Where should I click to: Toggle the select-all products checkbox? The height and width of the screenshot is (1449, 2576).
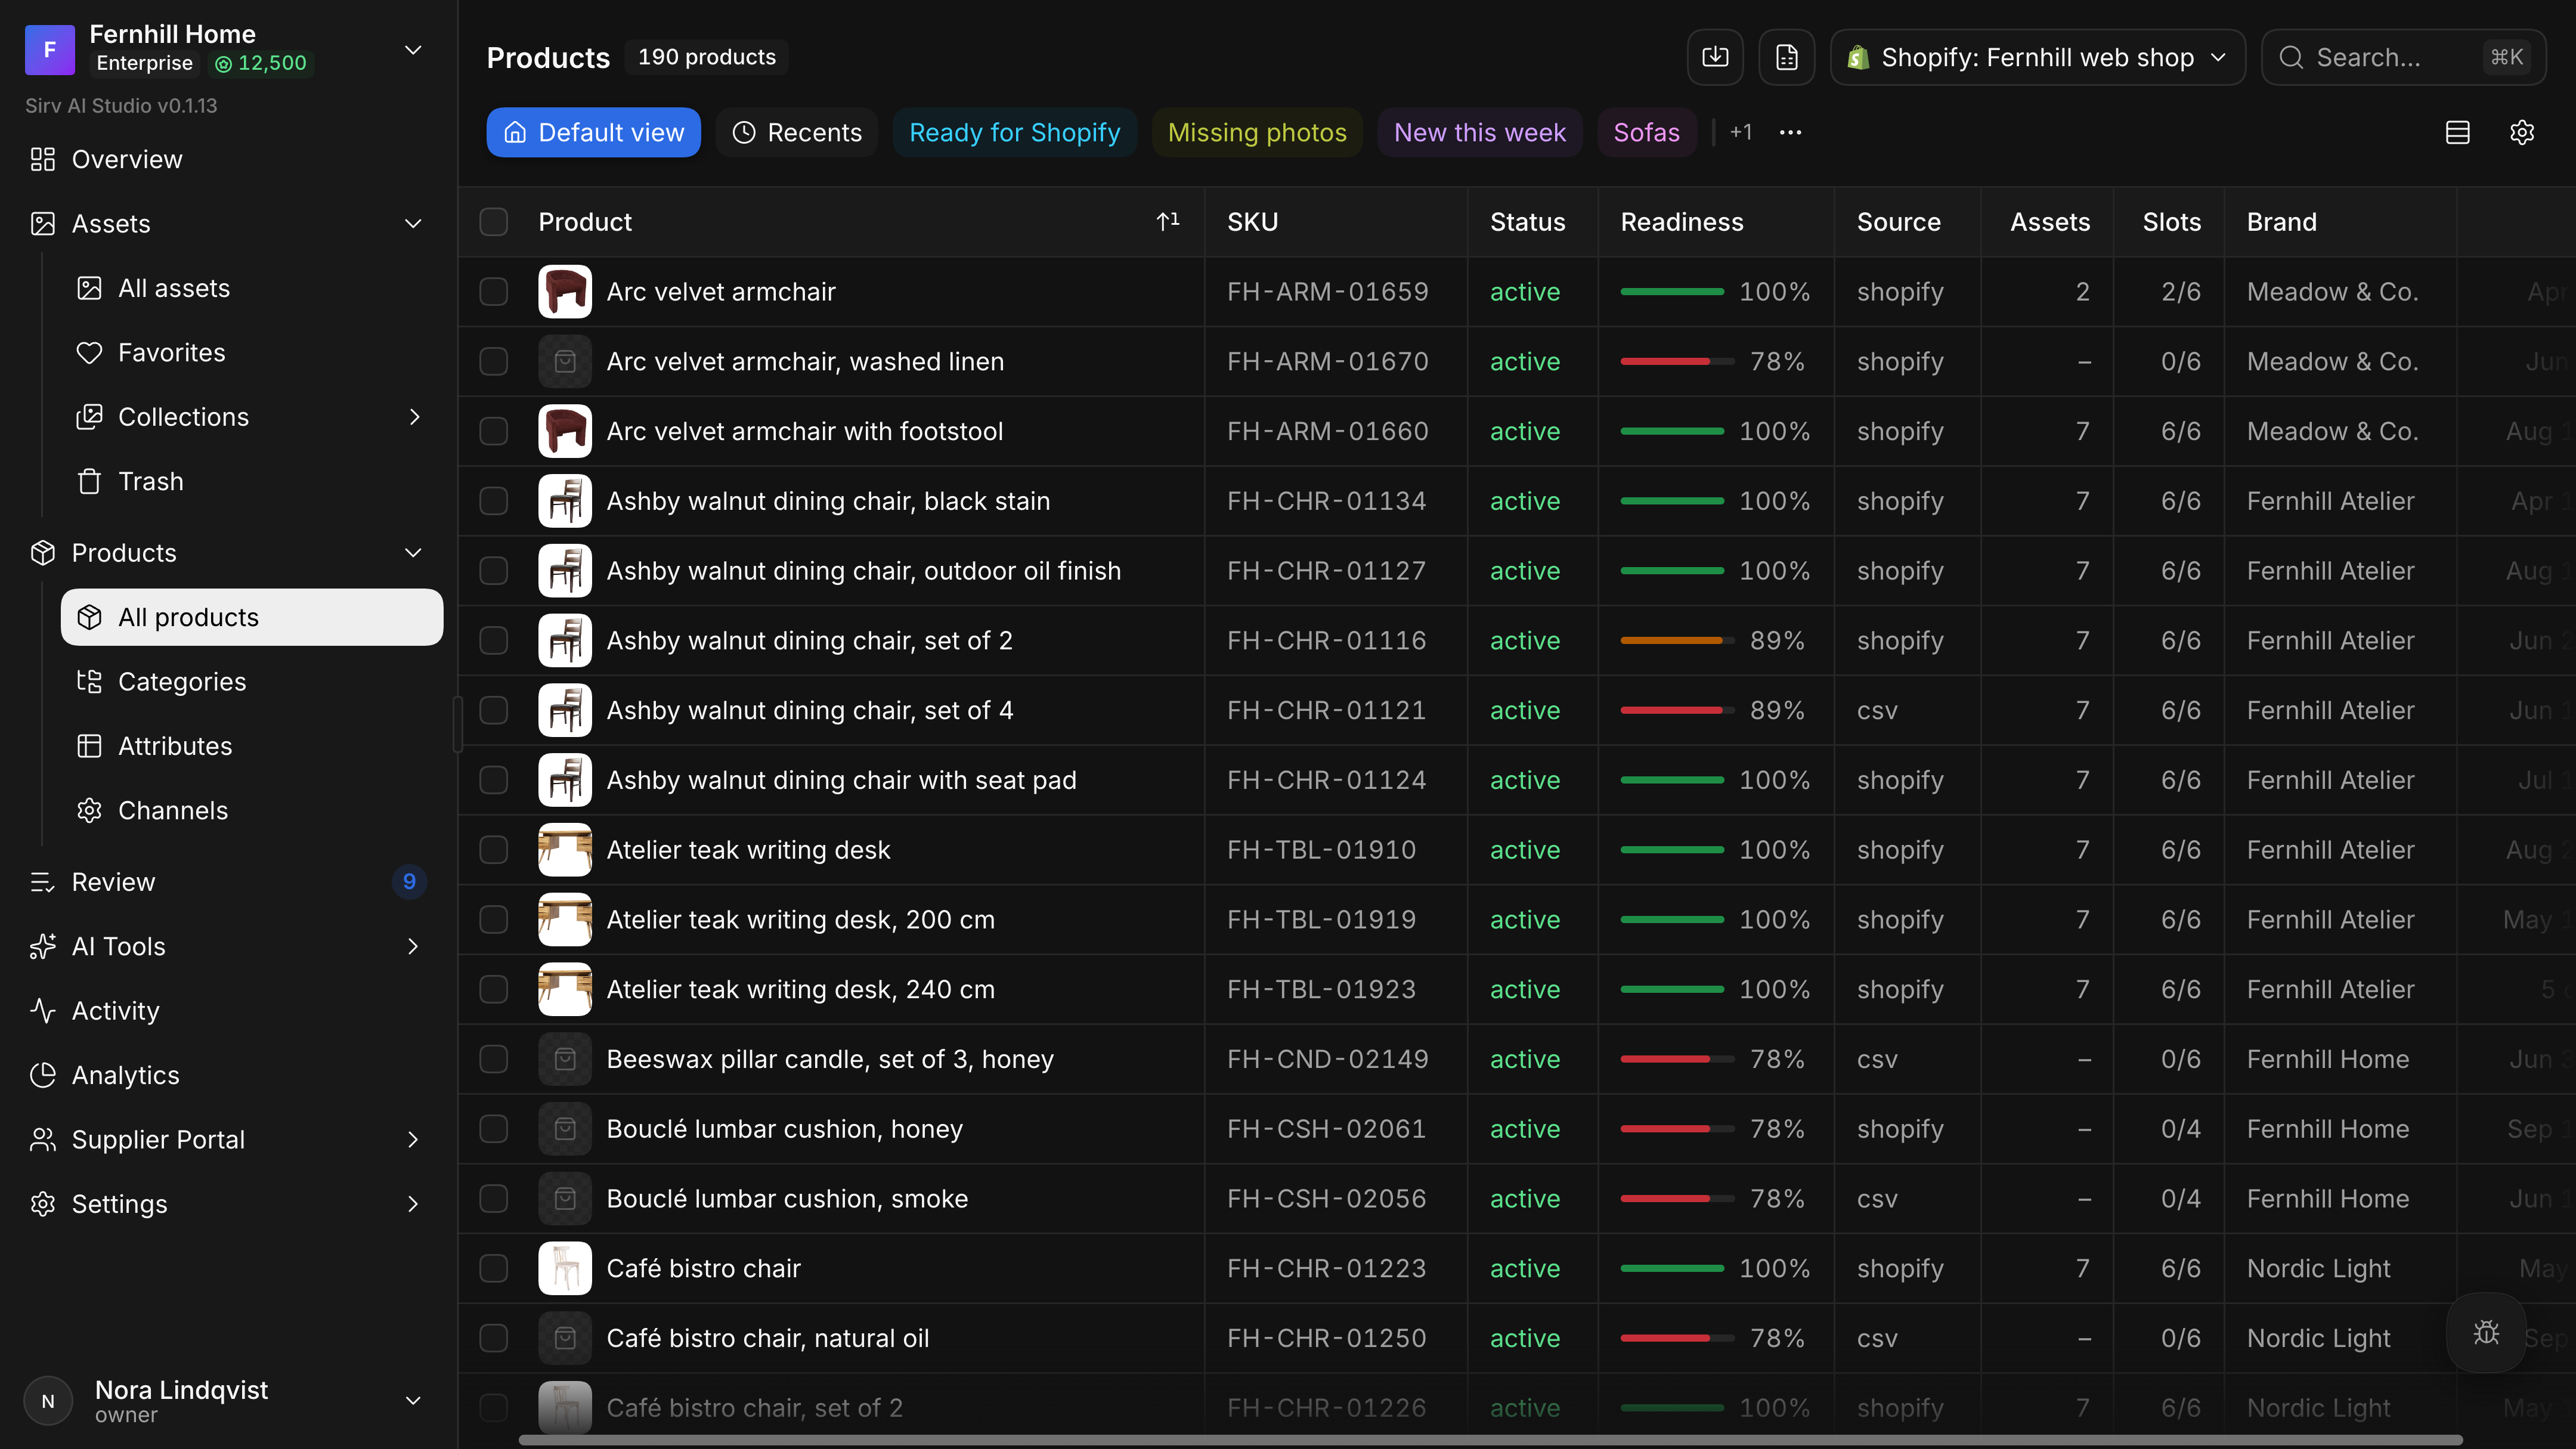click(x=493, y=222)
